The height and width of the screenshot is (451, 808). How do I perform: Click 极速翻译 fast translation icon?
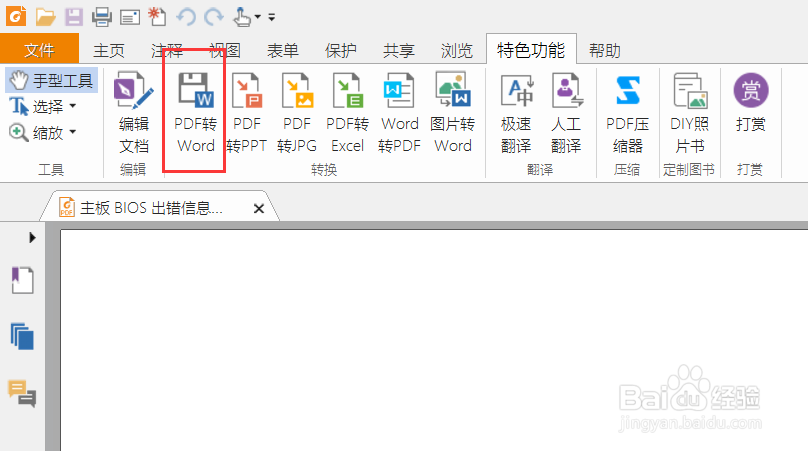(516, 112)
